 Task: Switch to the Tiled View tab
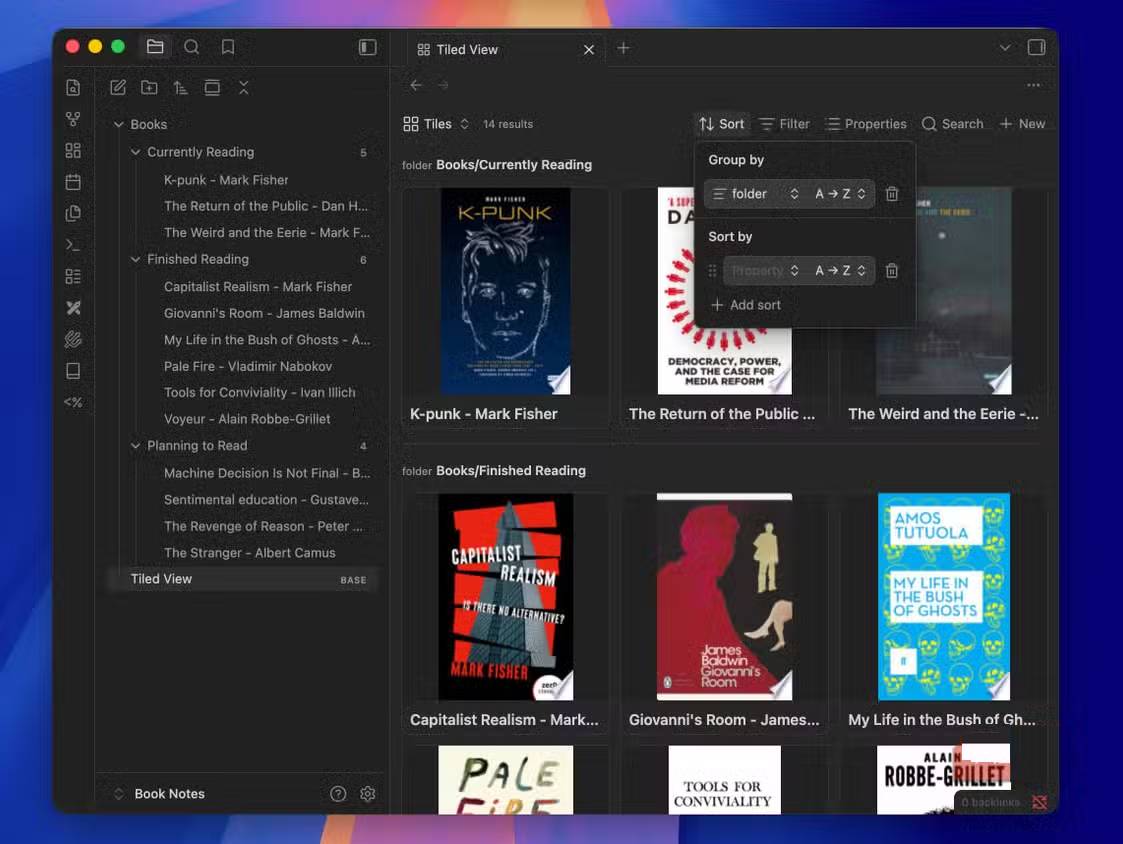[x=467, y=49]
